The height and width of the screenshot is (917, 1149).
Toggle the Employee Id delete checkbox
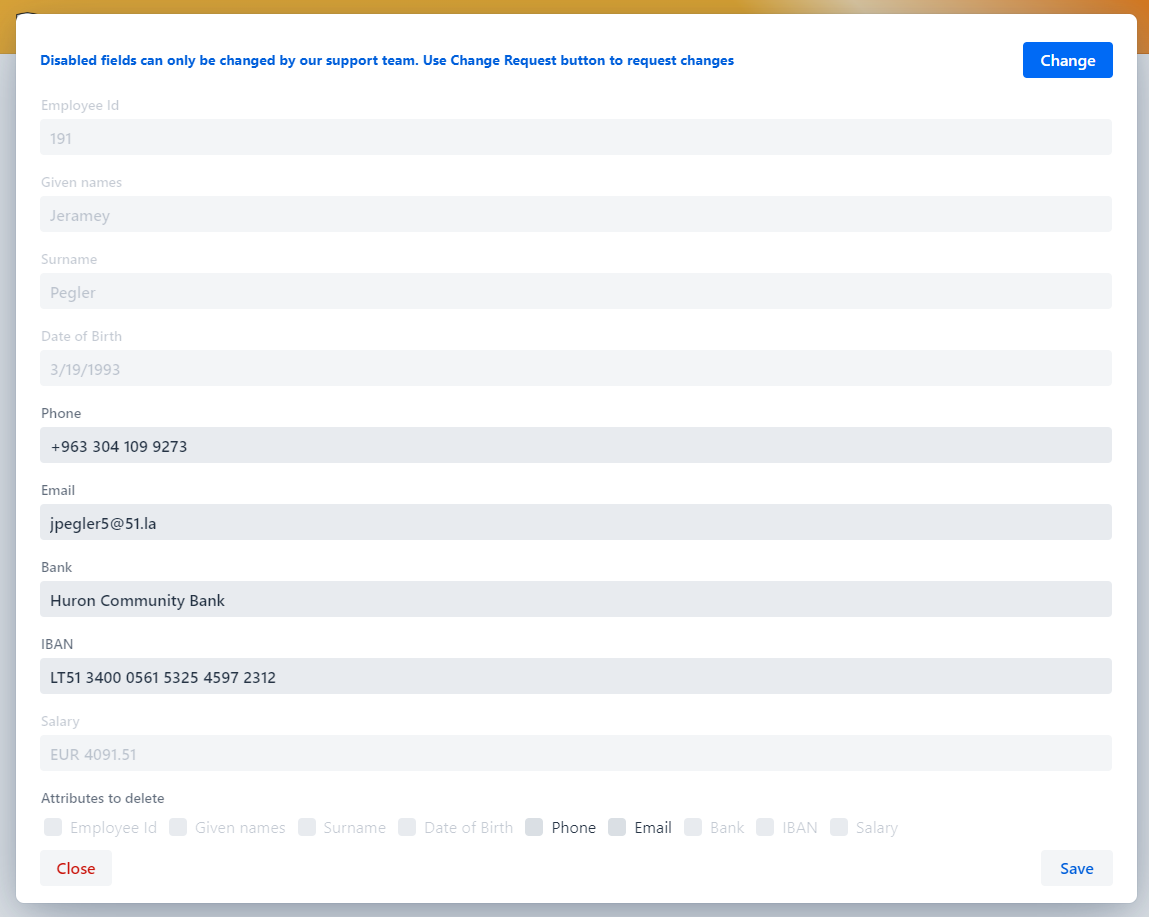click(53, 827)
